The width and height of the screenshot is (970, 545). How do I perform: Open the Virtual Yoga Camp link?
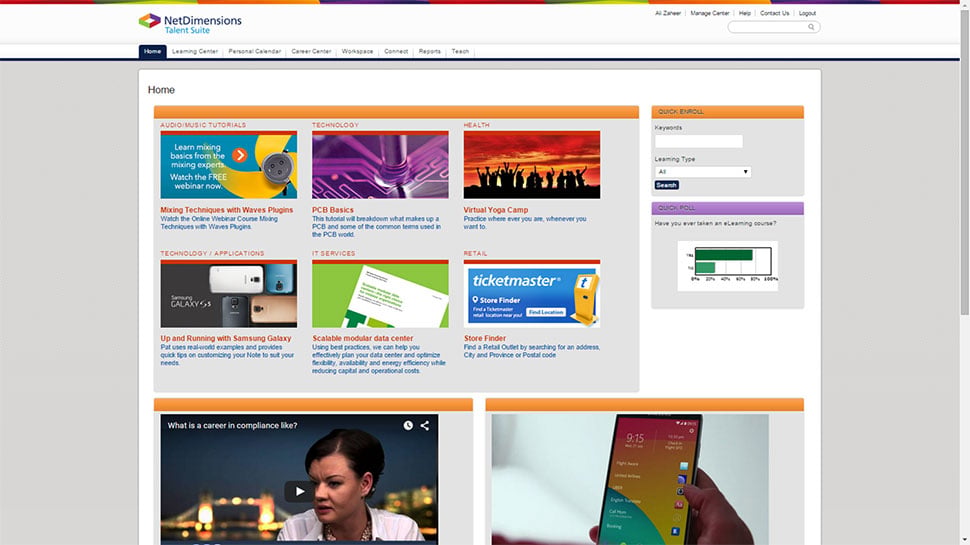[x=496, y=210]
